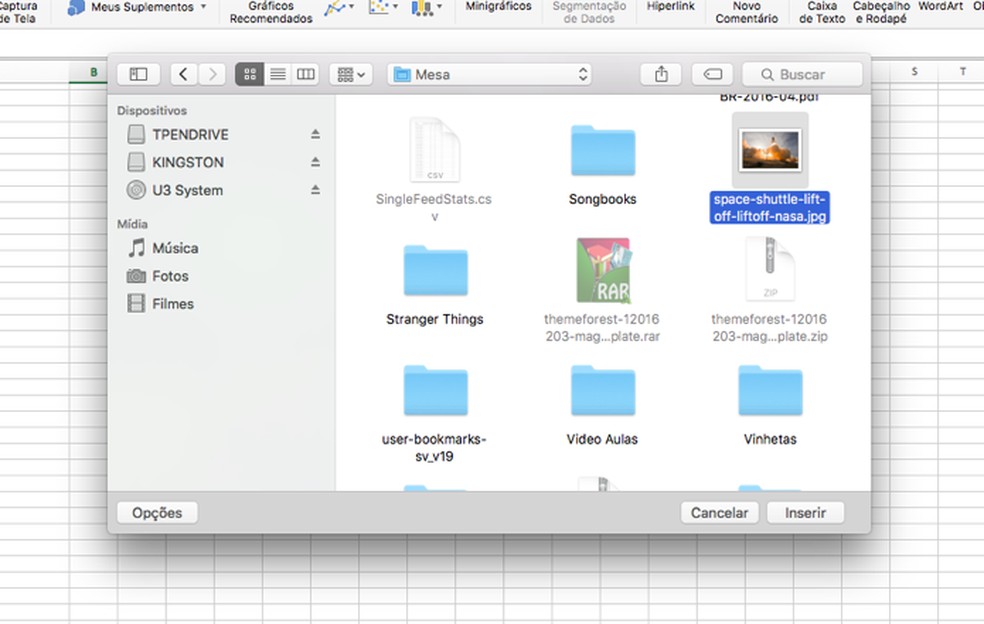Screen dimensions: 984x624
Task: Open the Mesa folder location popup
Action: pyautogui.click(x=489, y=74)
